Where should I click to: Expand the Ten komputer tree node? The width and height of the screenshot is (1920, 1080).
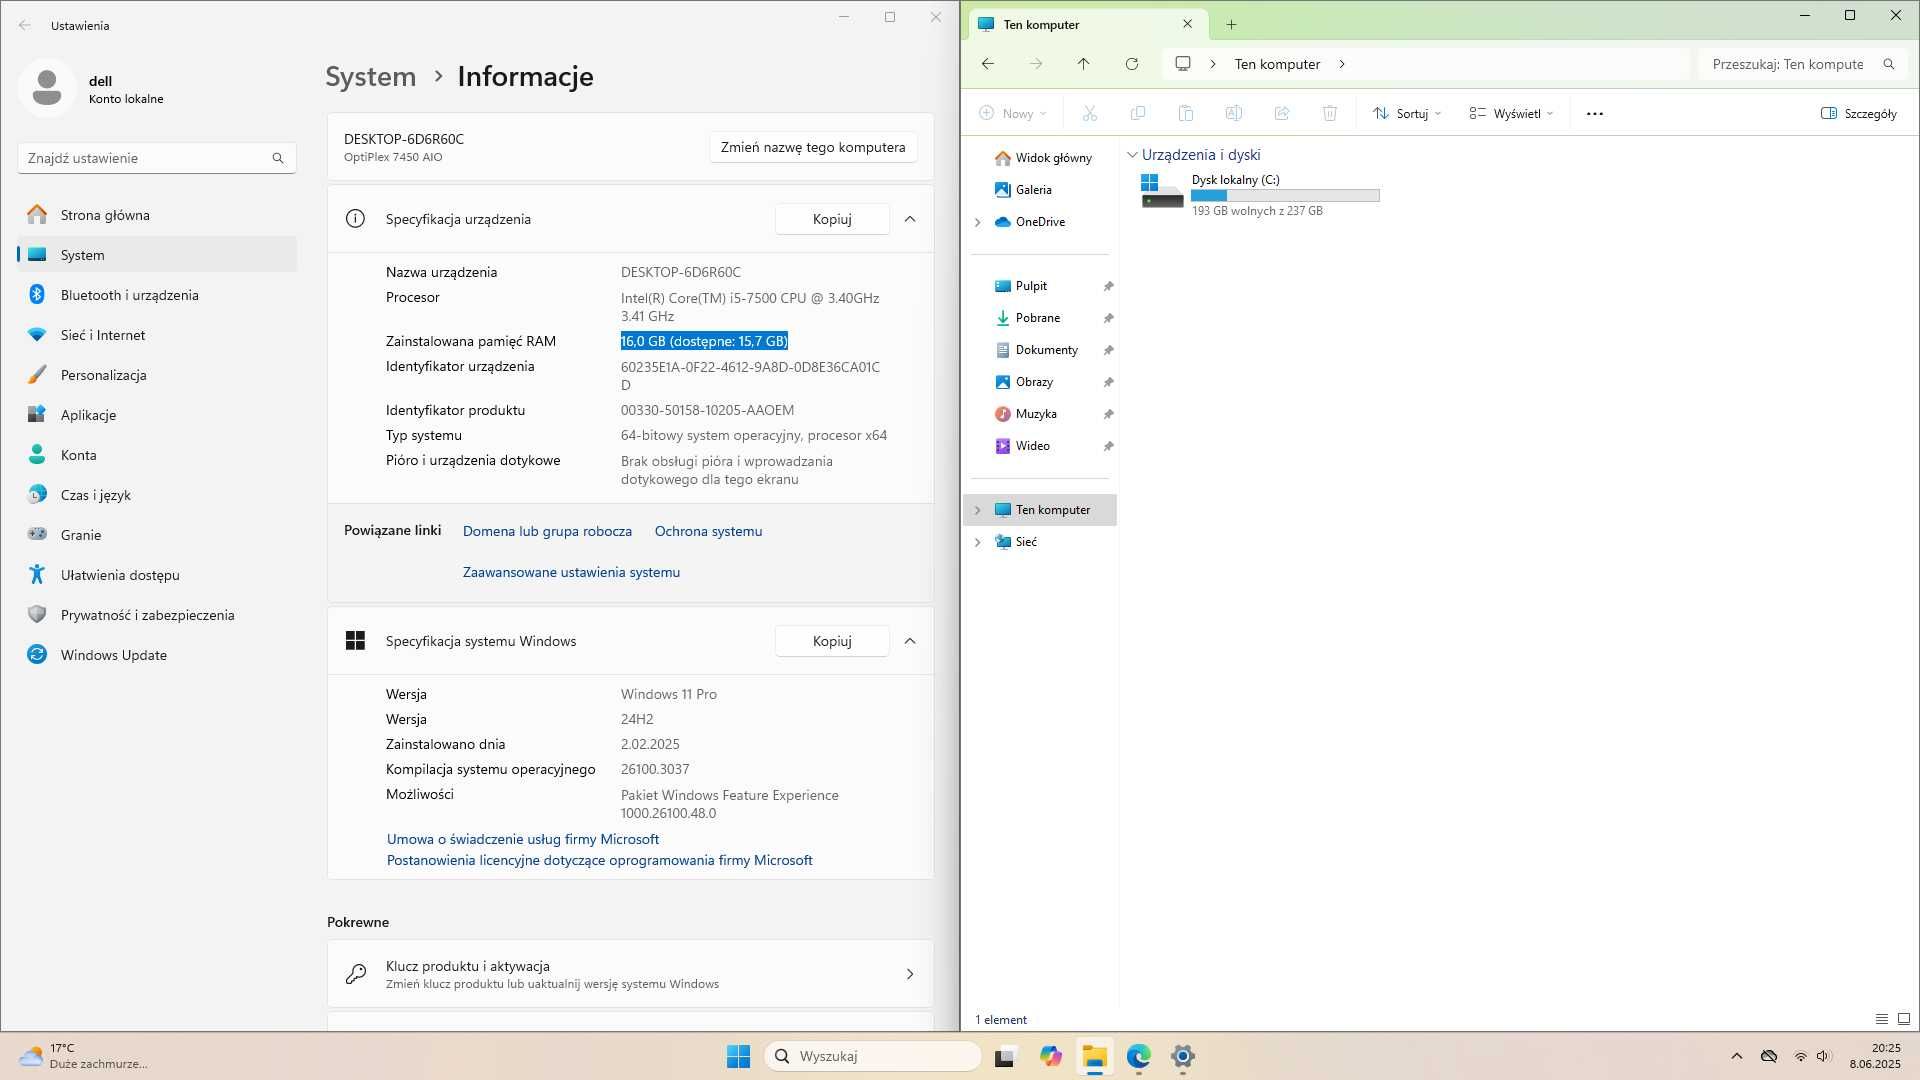[978, 510]
